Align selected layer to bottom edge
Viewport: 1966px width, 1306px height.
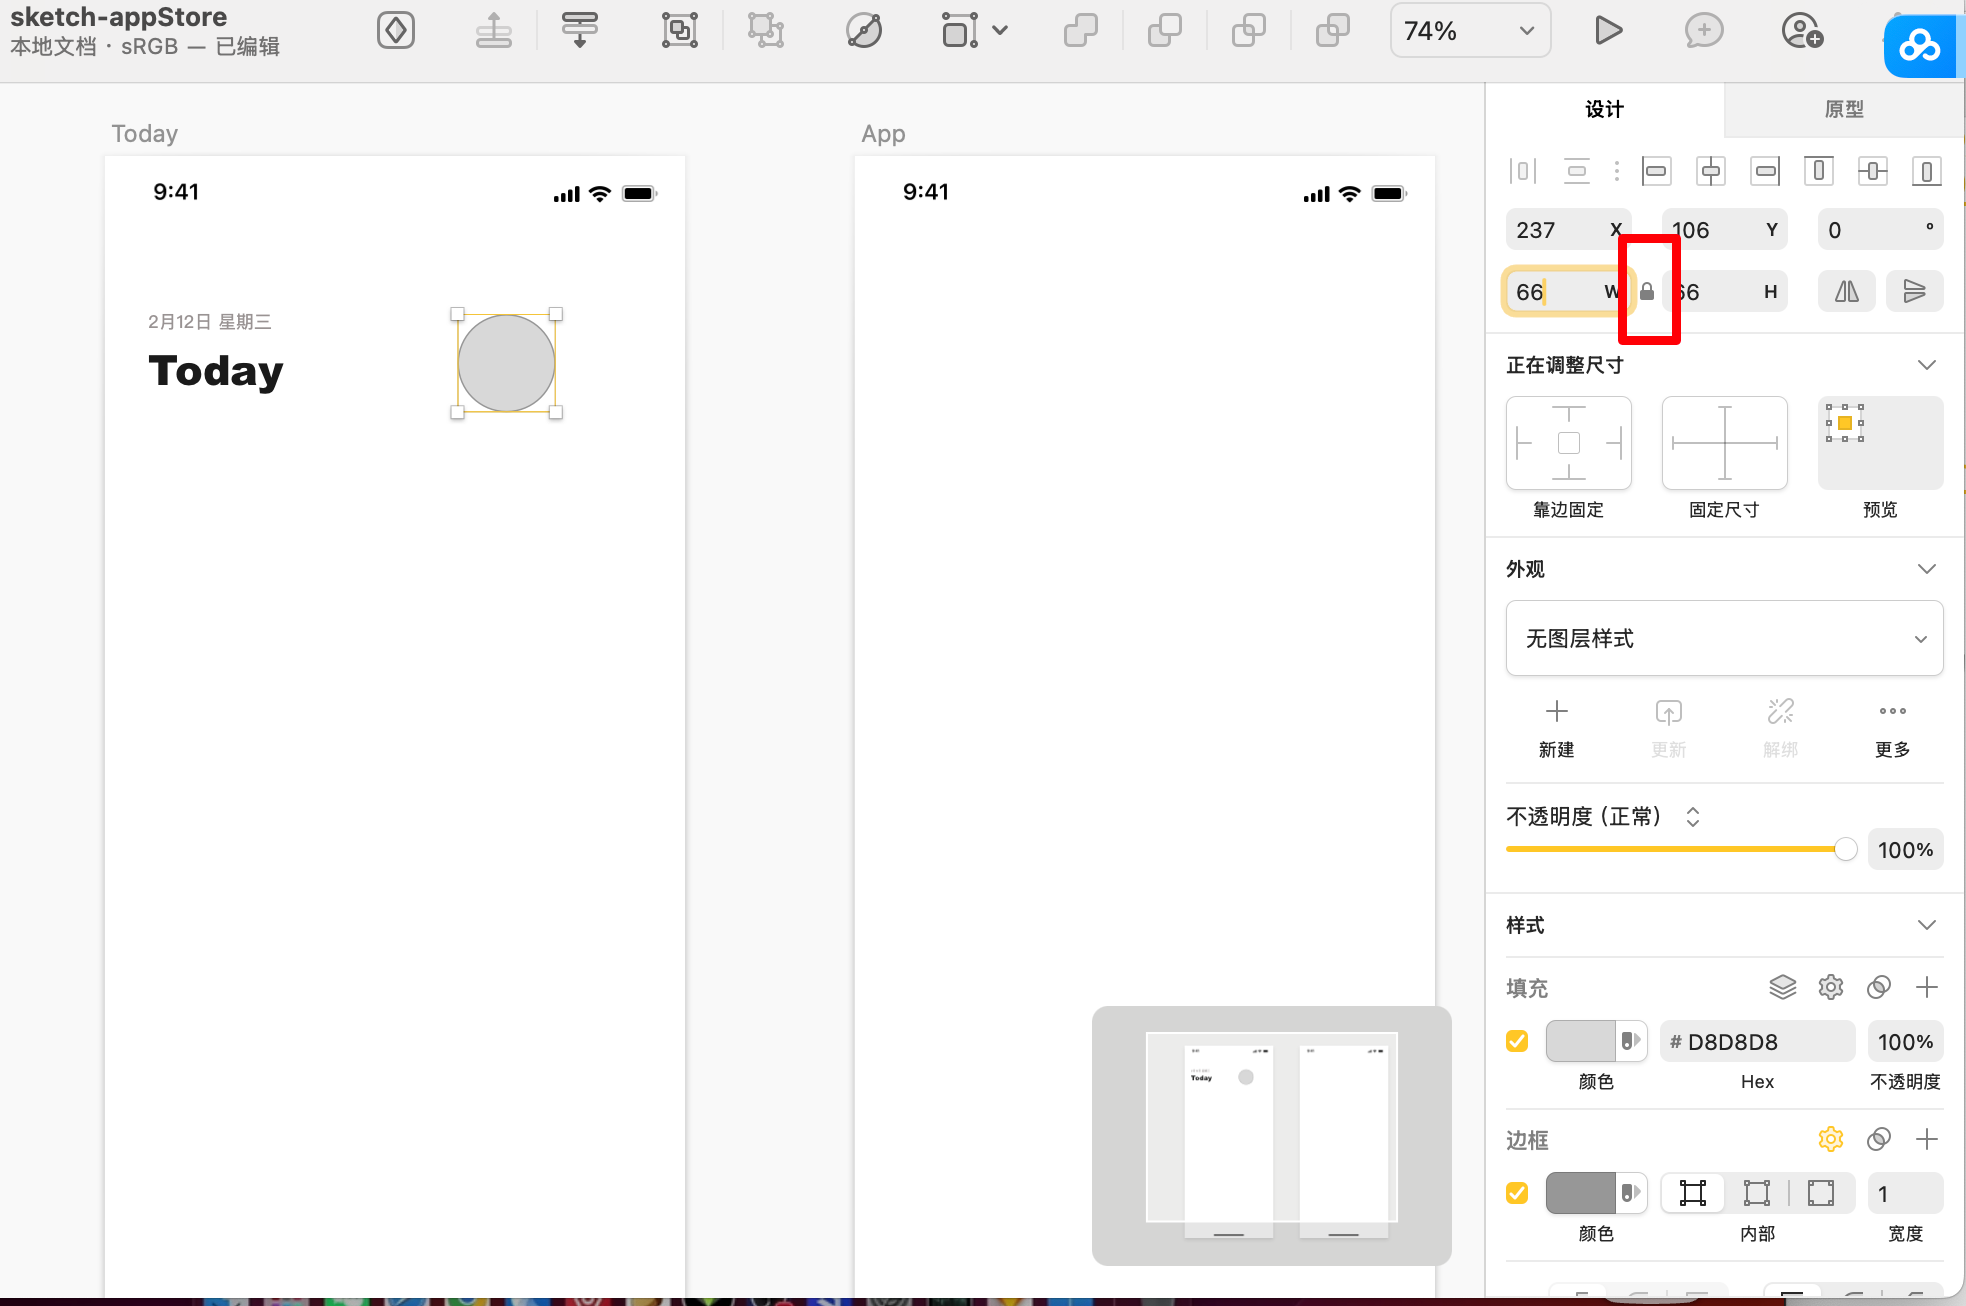(1926, 171)
